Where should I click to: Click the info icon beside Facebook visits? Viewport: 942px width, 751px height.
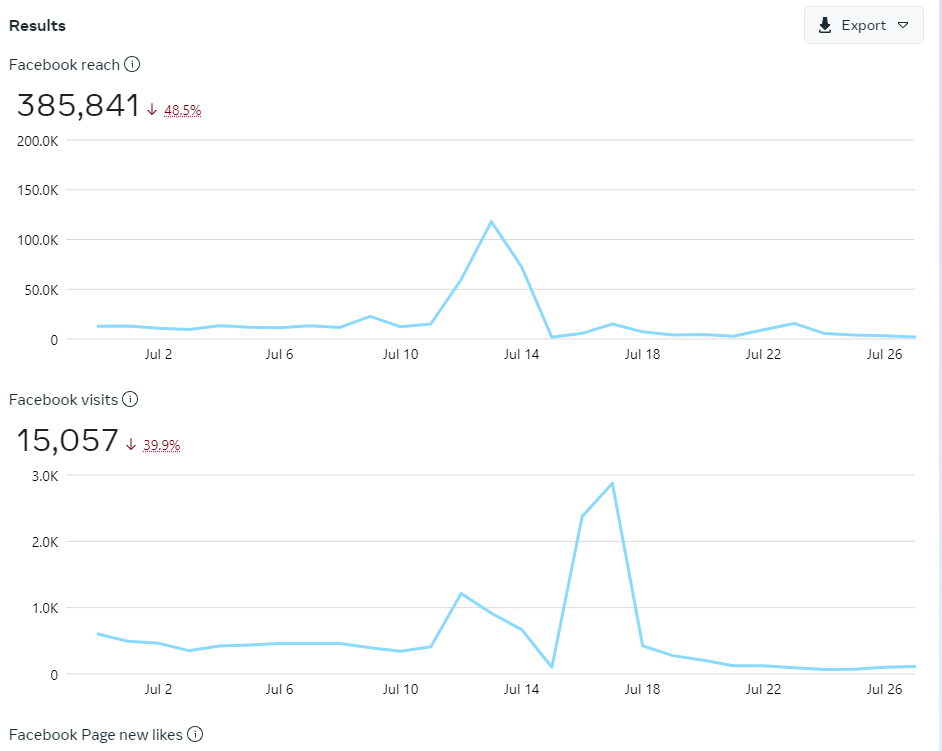point(130,400)
